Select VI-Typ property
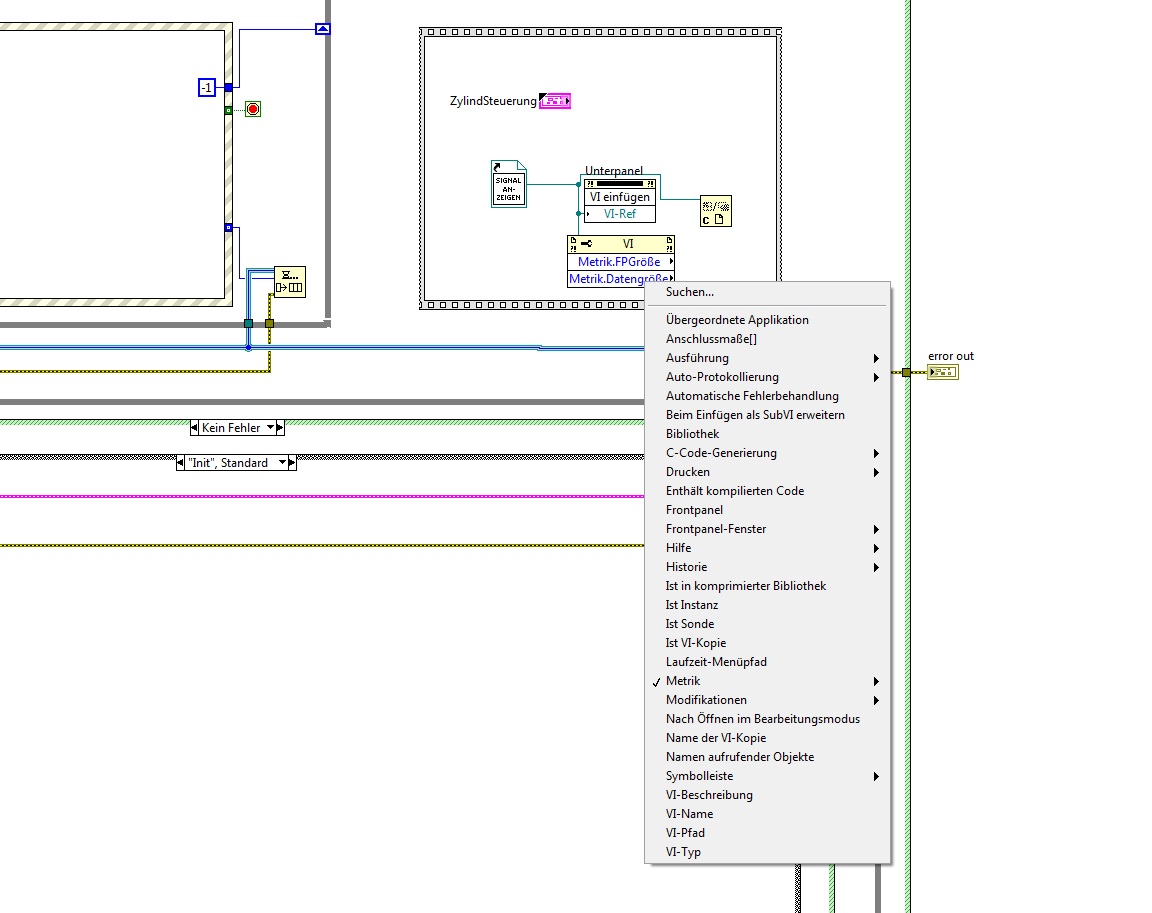 tap(767, 852)
